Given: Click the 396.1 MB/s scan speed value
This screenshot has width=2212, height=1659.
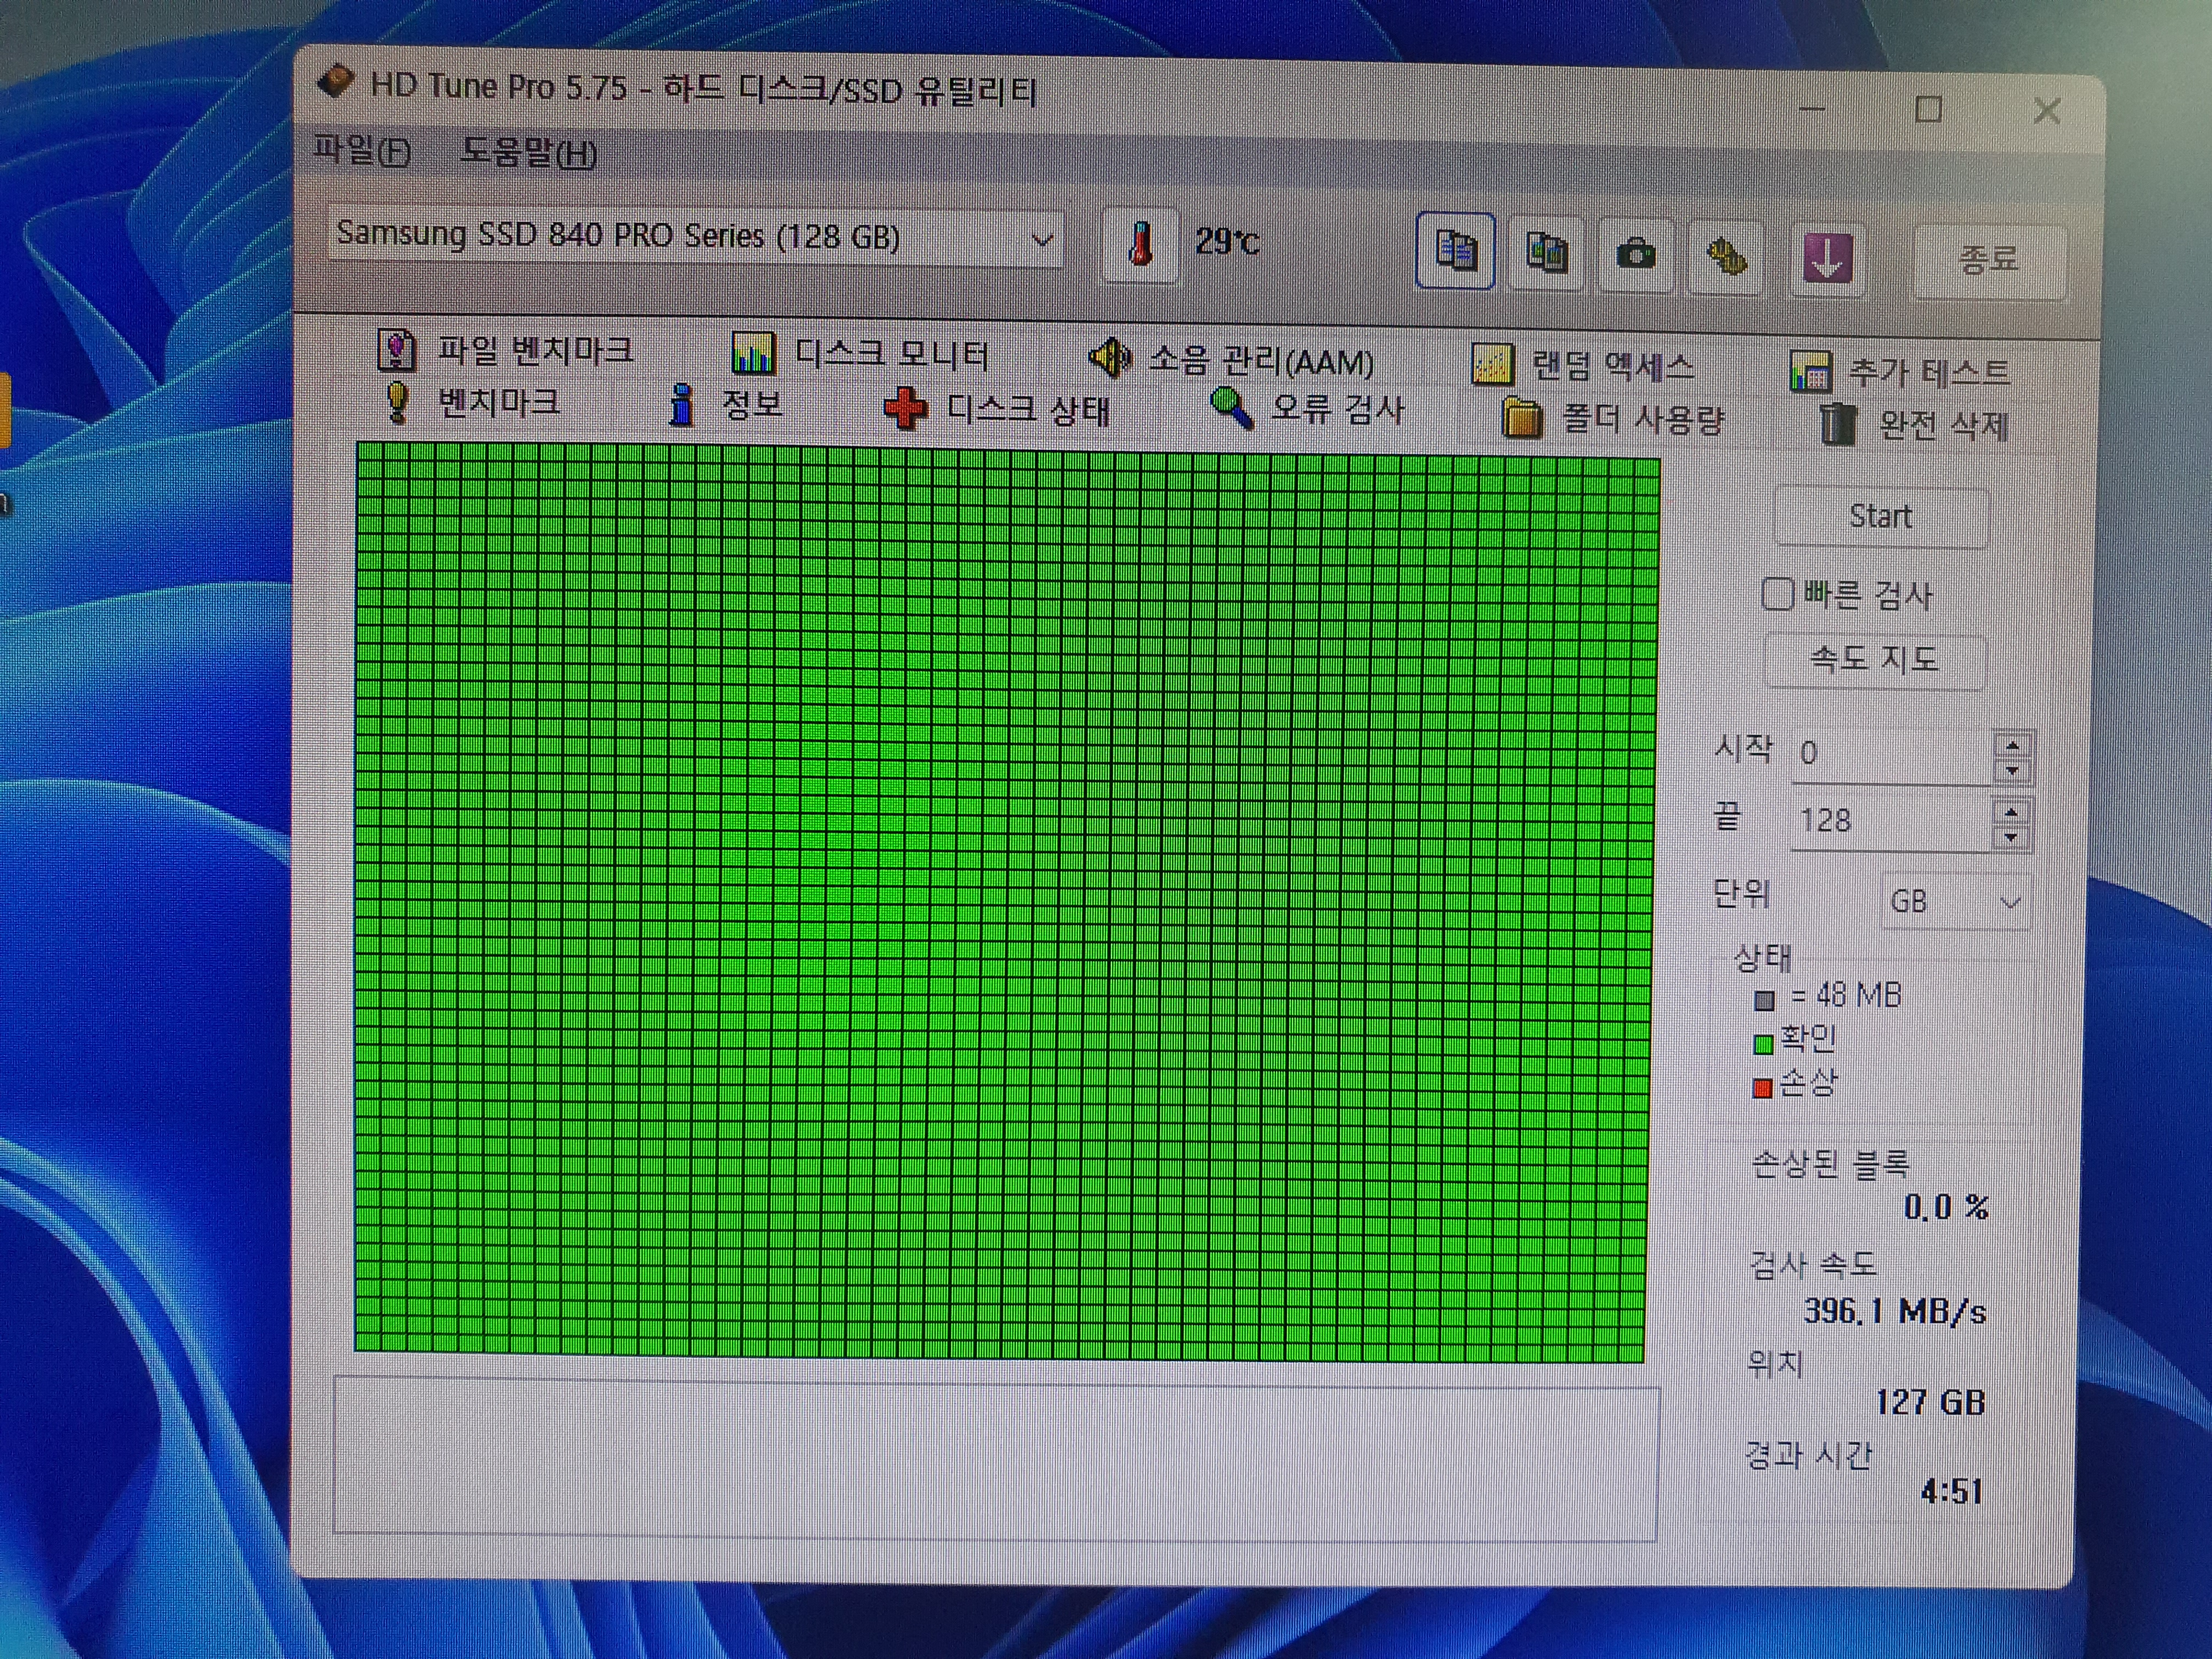Looking at the screenshot, I should click(x=1895, y=1311).
